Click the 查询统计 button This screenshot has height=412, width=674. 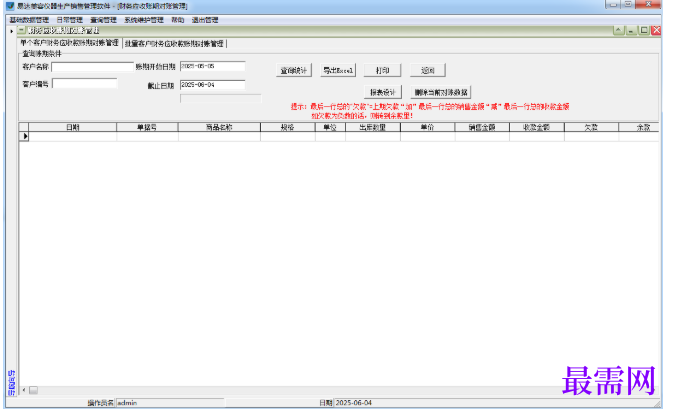tap(294, 70)
